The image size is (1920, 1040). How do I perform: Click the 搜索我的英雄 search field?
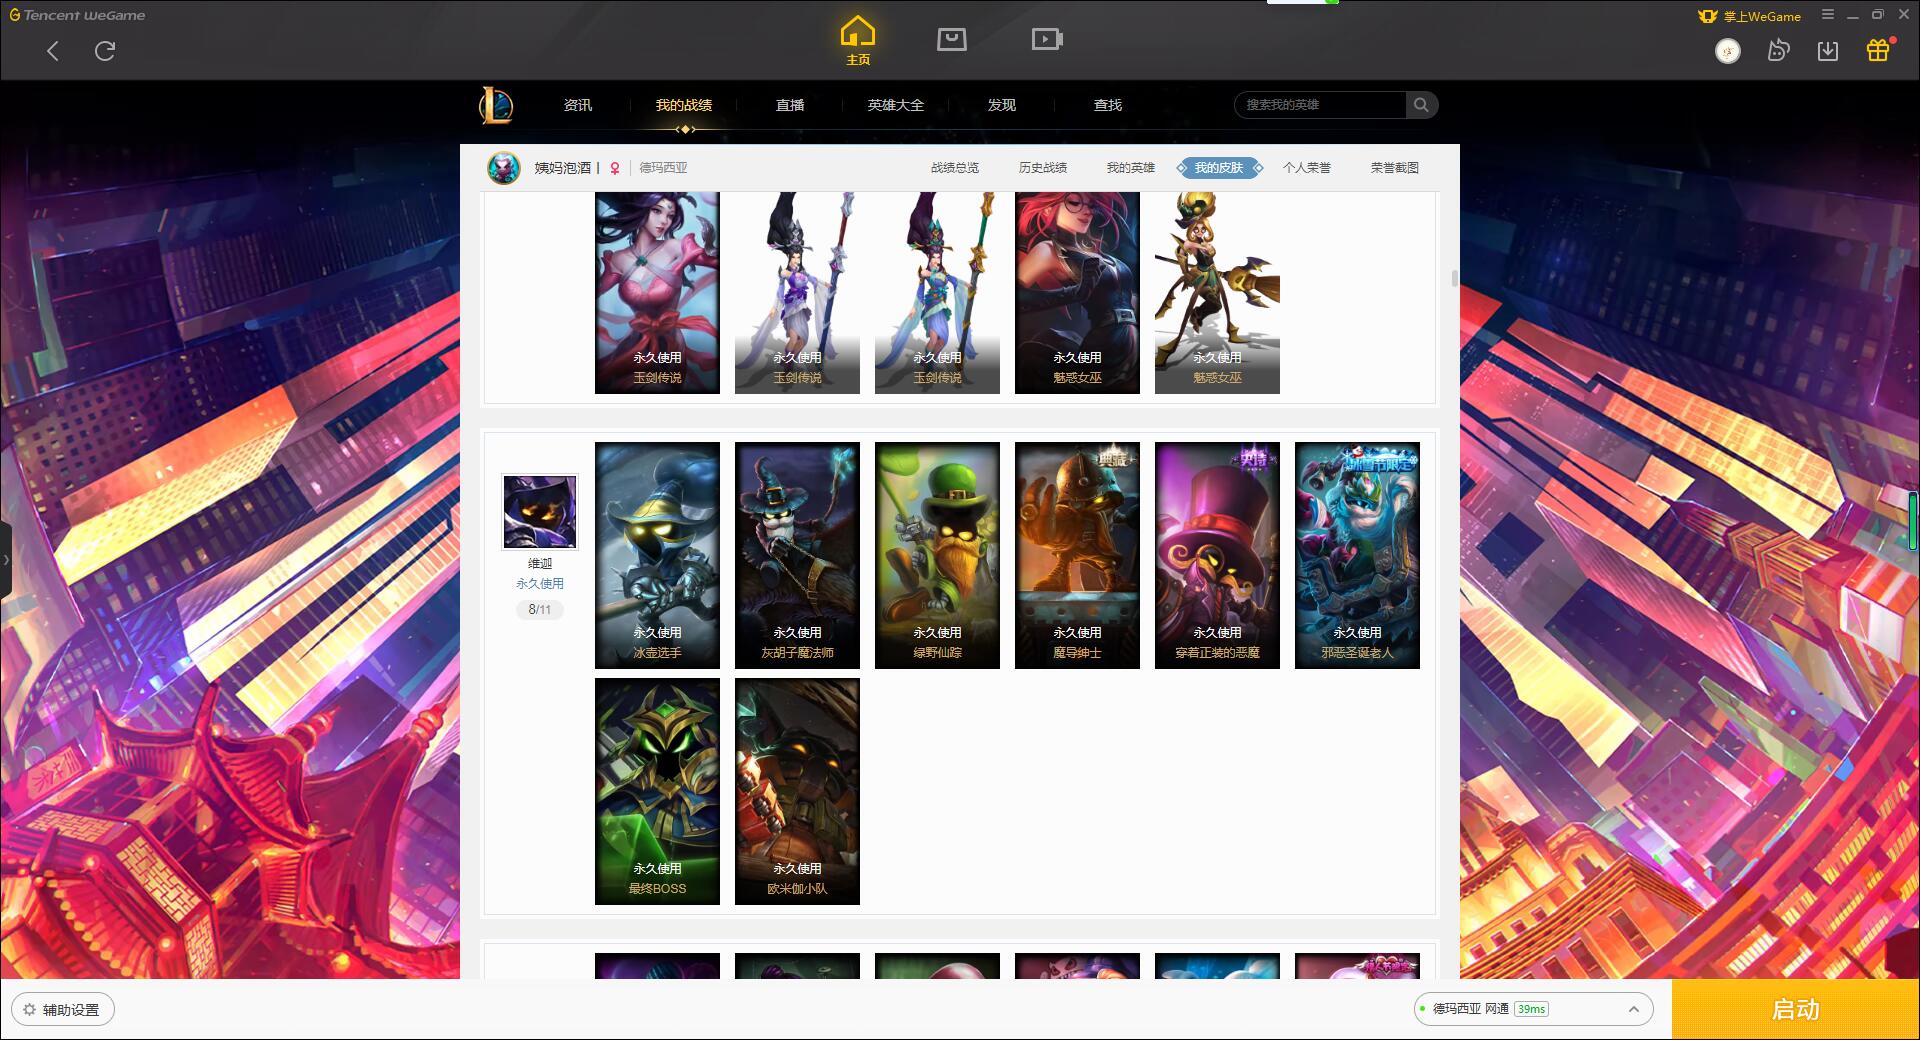[x=1320, y=105]
